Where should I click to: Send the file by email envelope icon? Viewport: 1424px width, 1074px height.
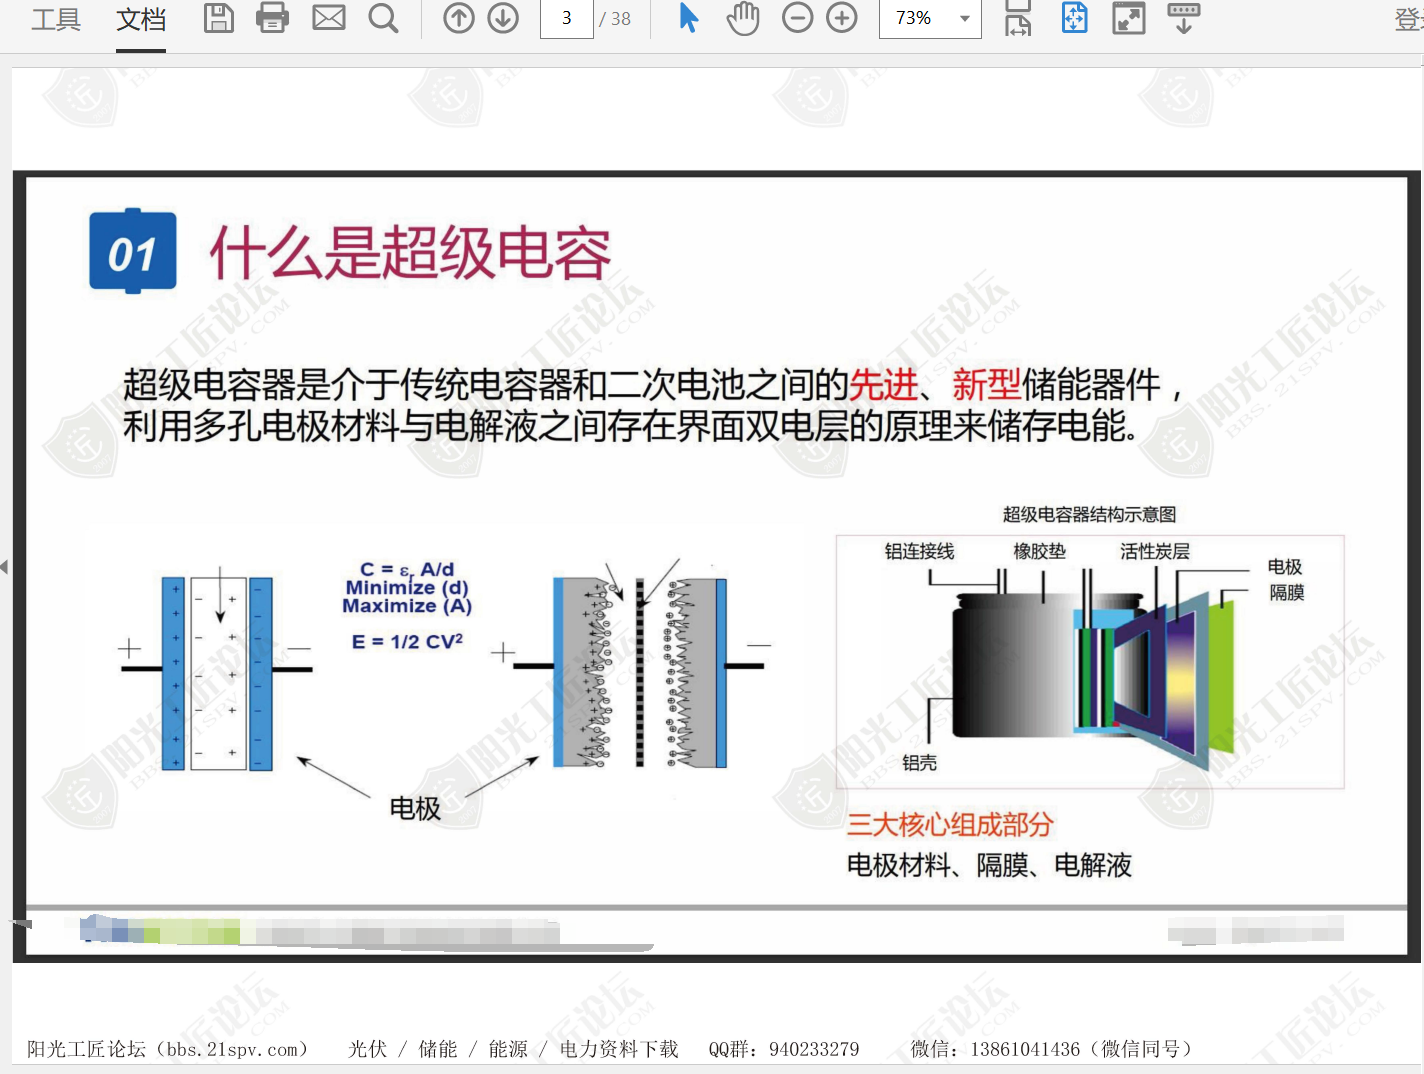329,18
